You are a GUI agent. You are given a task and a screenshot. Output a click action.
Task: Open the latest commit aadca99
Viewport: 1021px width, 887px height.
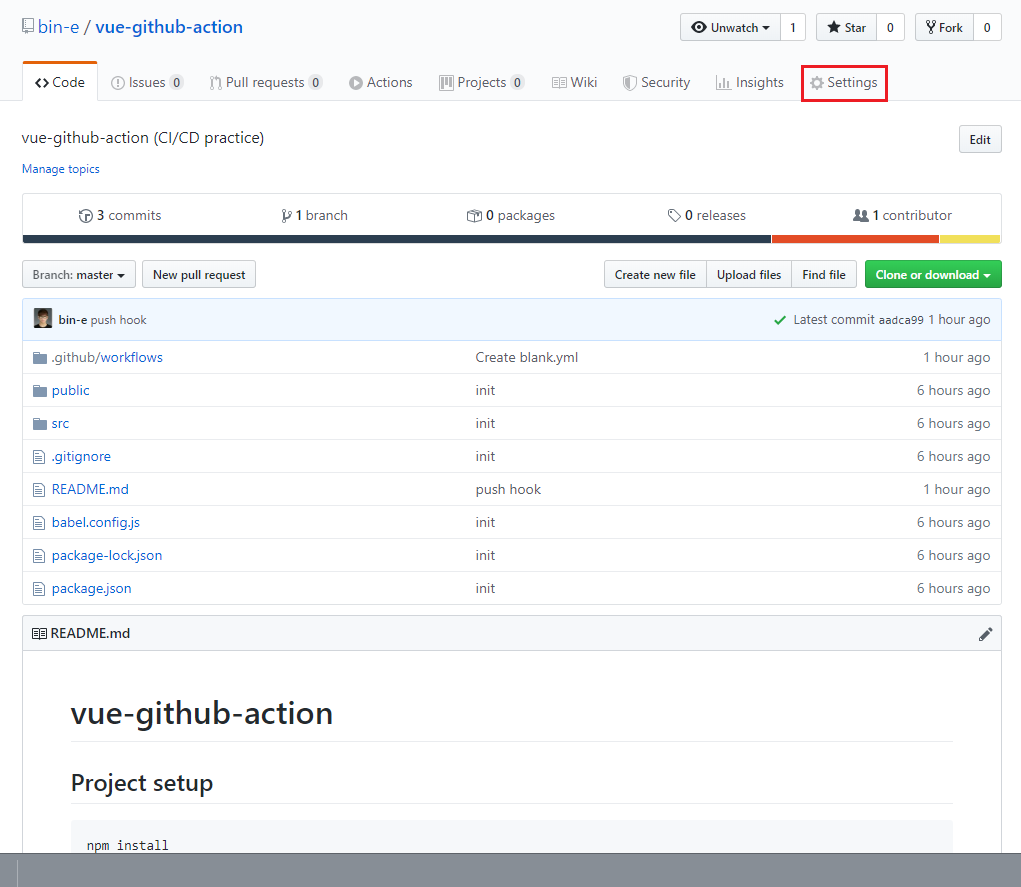point(901,320)
